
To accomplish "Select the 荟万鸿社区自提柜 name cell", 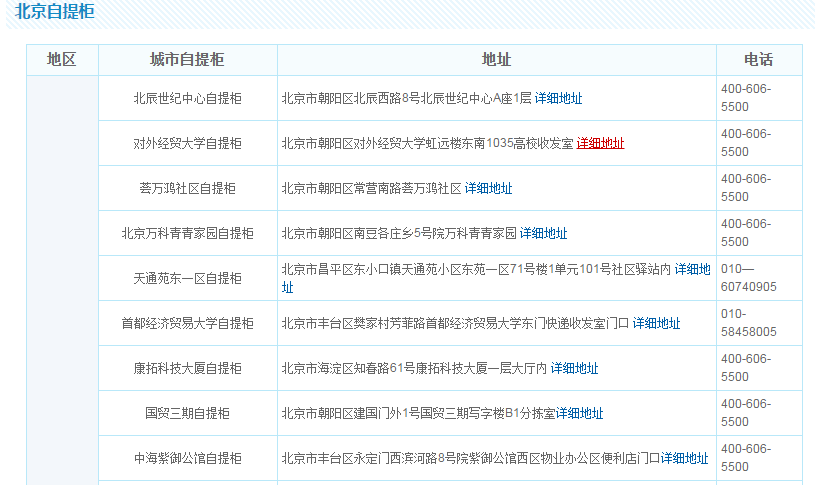I will [188, 188].
